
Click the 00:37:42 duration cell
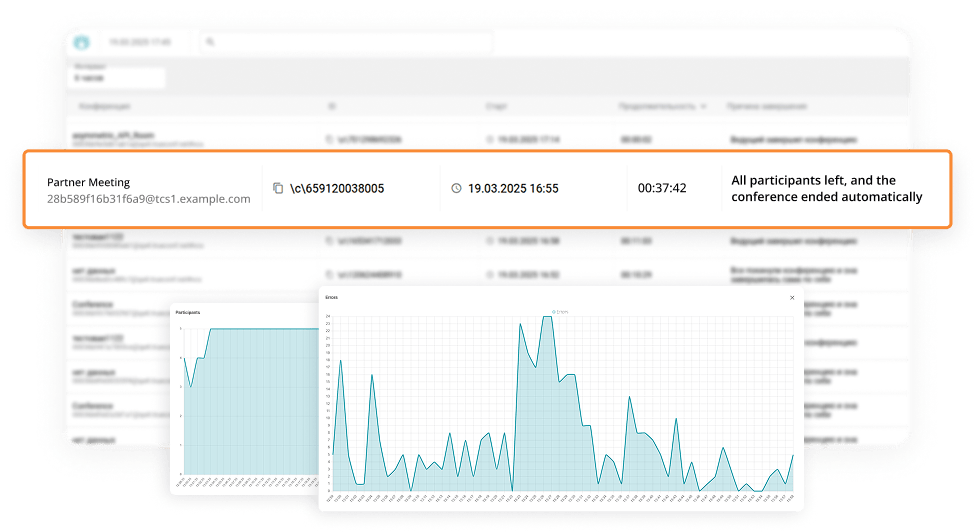[x=662, y=188]
